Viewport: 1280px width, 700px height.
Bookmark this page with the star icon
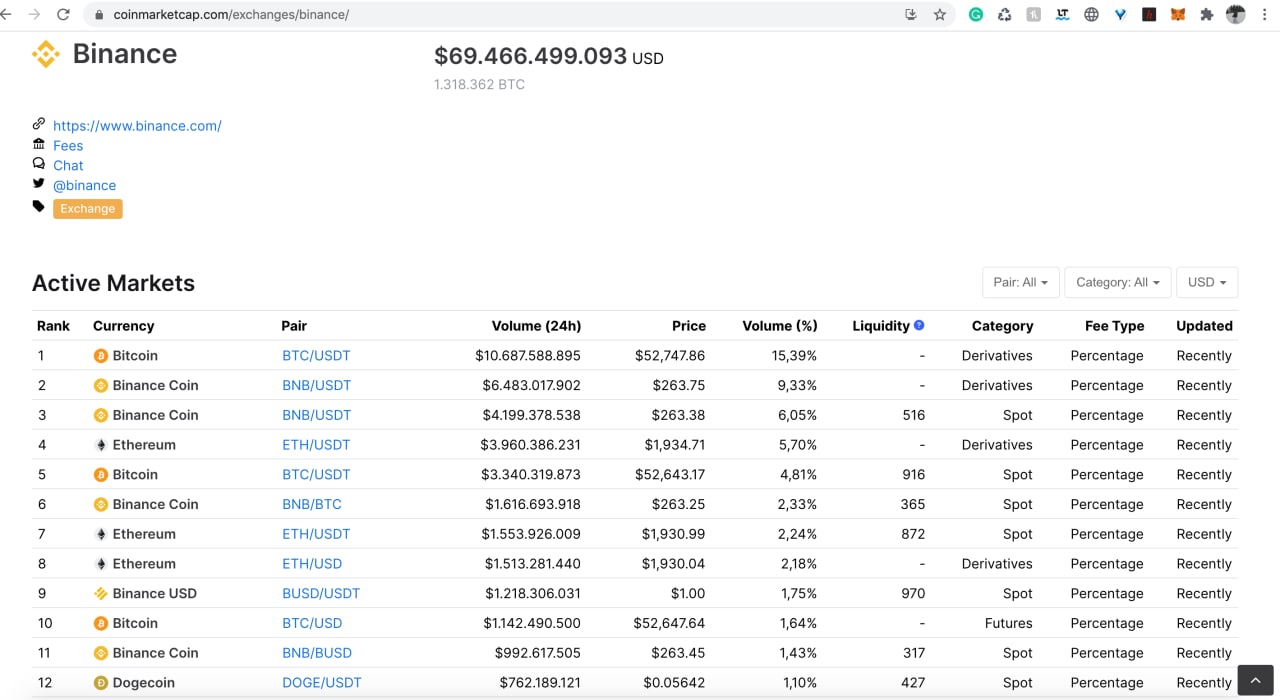click(940, 15)
